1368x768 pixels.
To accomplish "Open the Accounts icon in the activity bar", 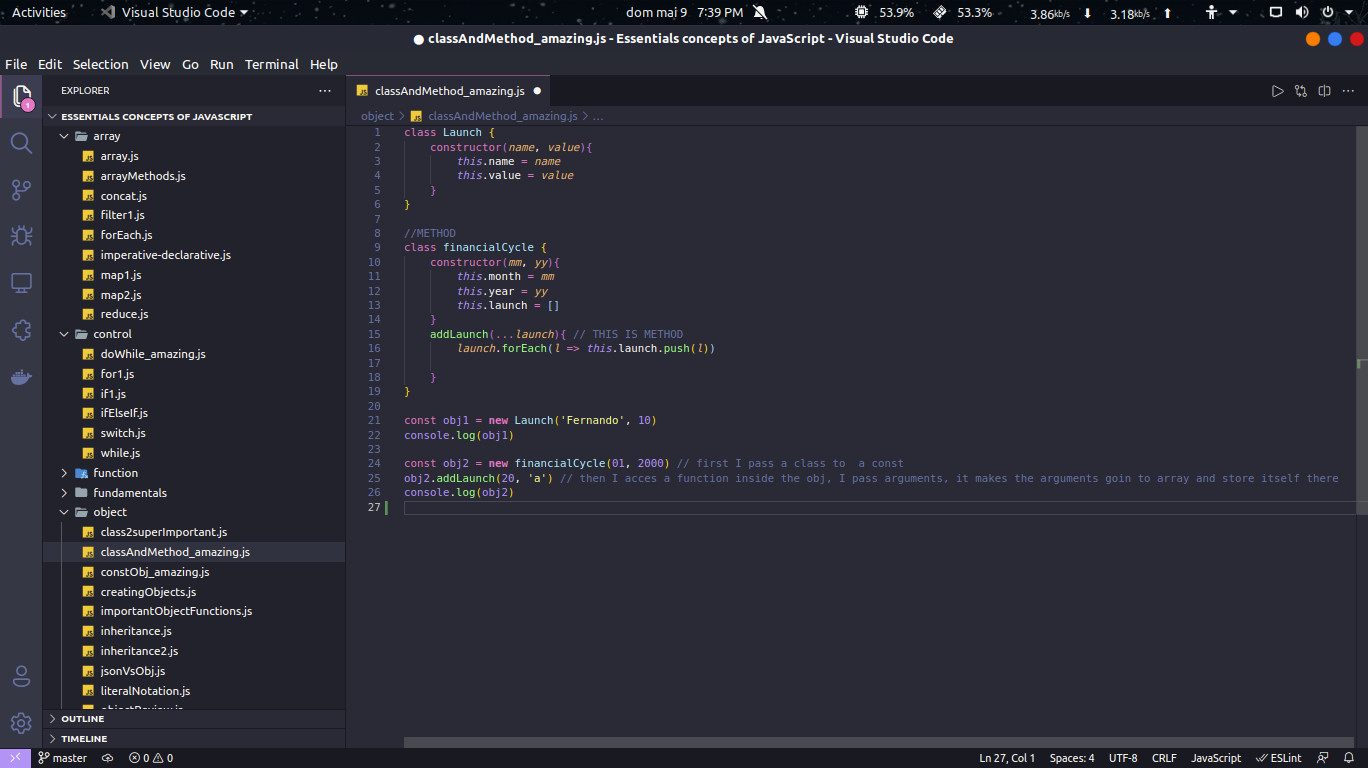I will tap(21, 676).
